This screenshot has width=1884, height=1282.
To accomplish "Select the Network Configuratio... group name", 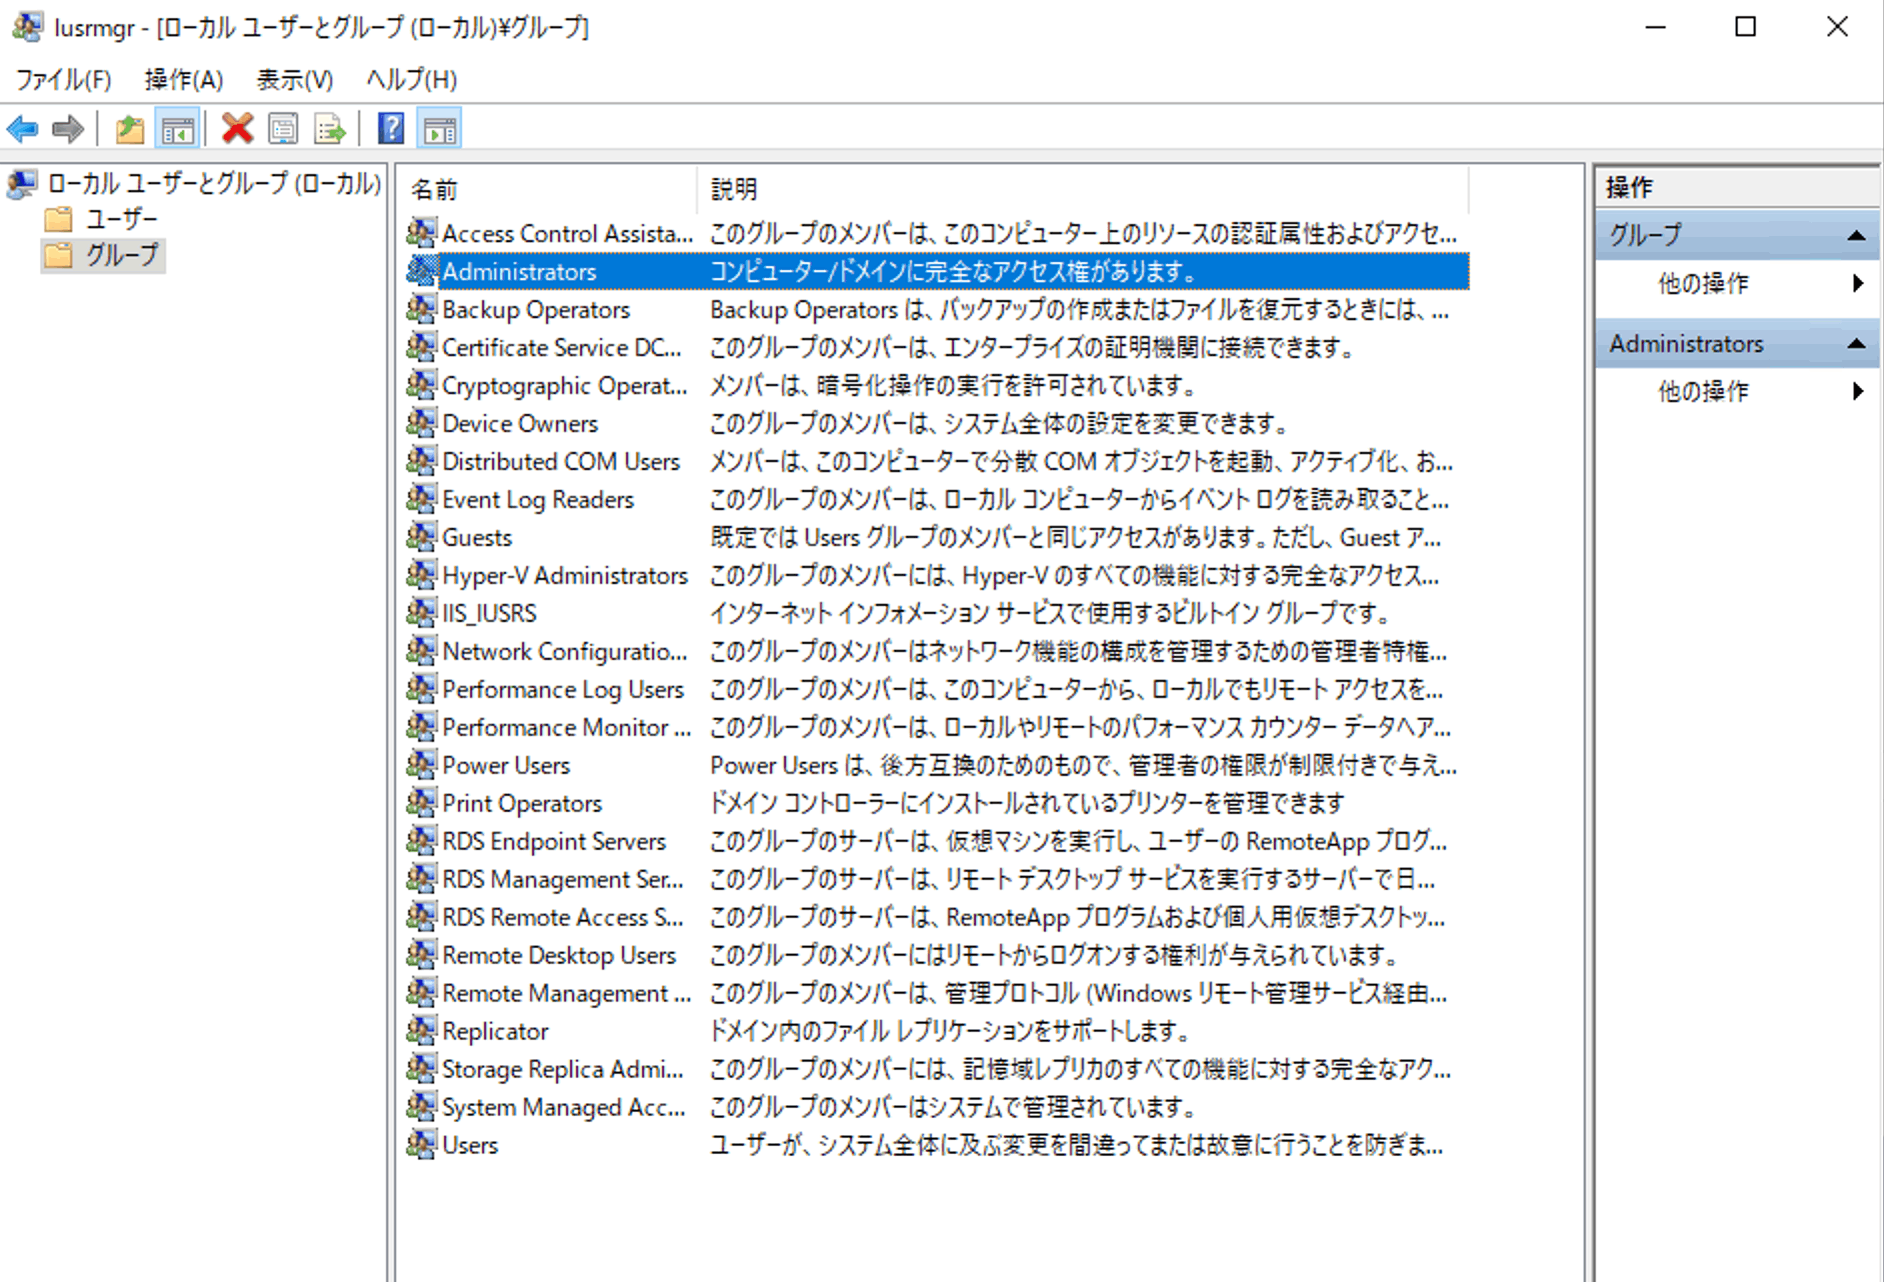I will click(565, 651).
